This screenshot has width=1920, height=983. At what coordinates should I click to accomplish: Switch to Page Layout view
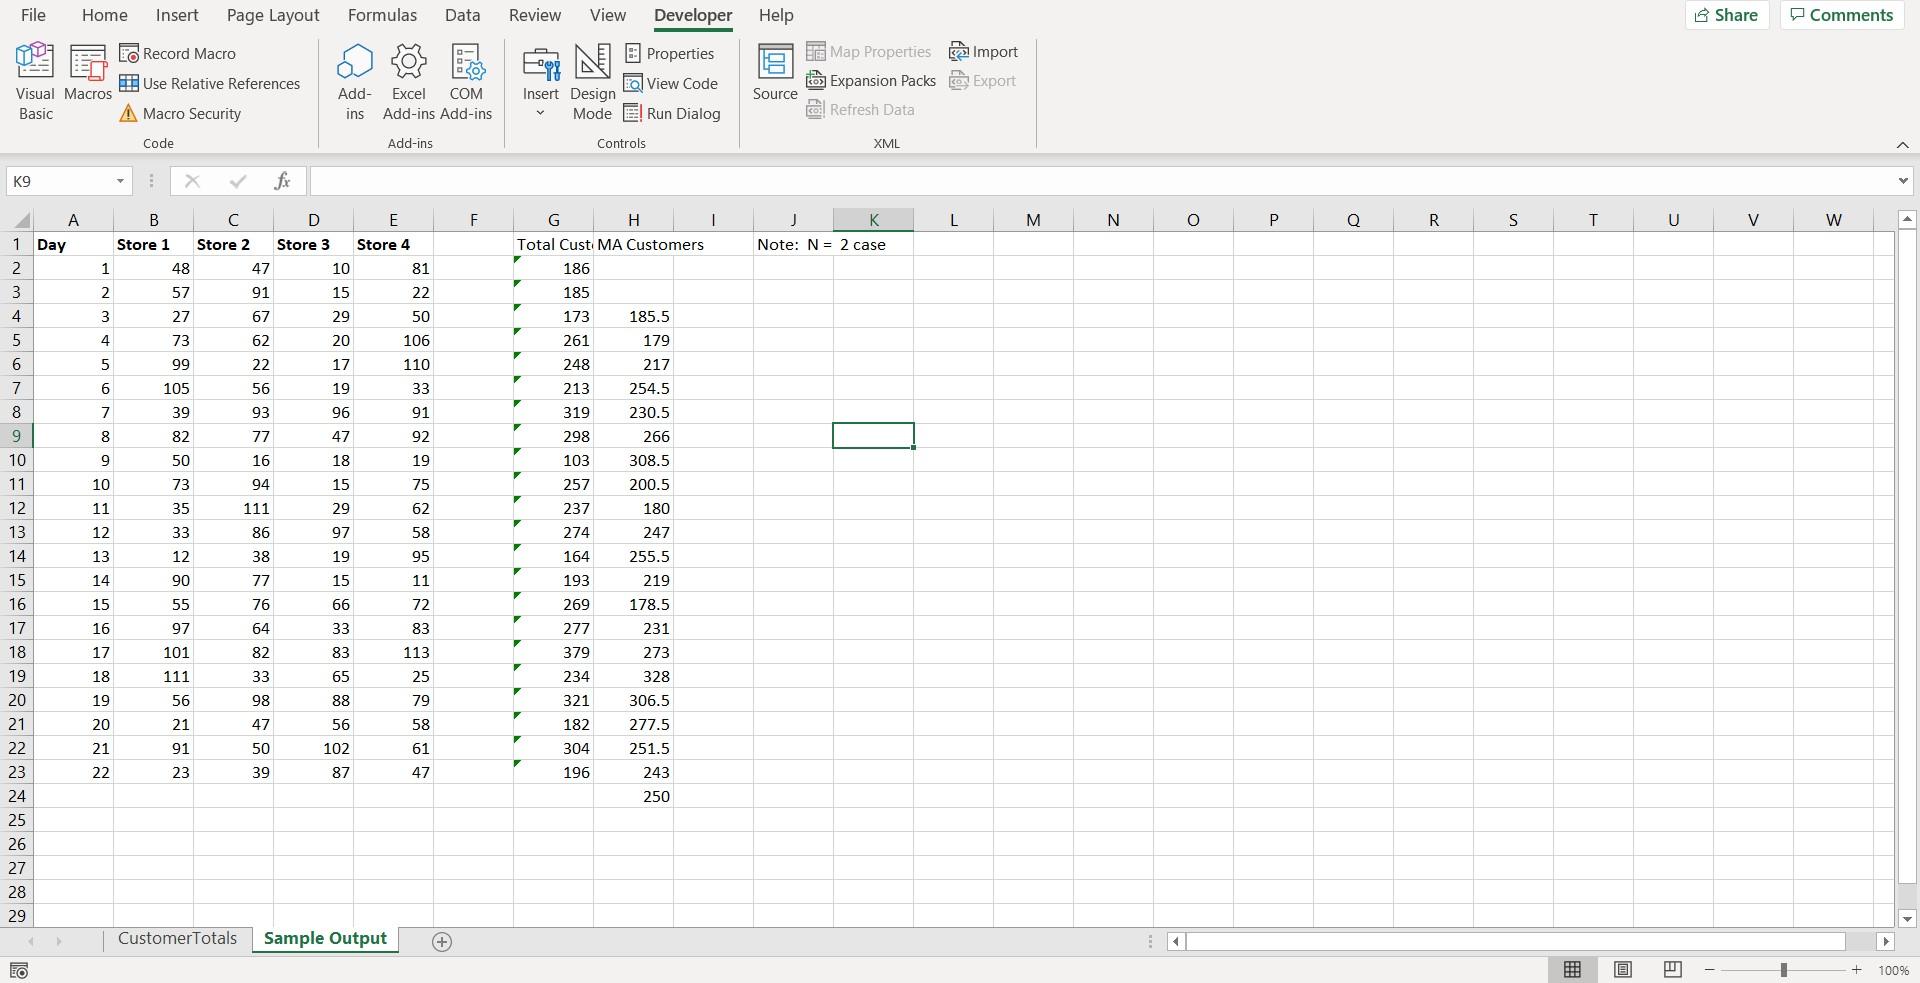point(1623,970)
